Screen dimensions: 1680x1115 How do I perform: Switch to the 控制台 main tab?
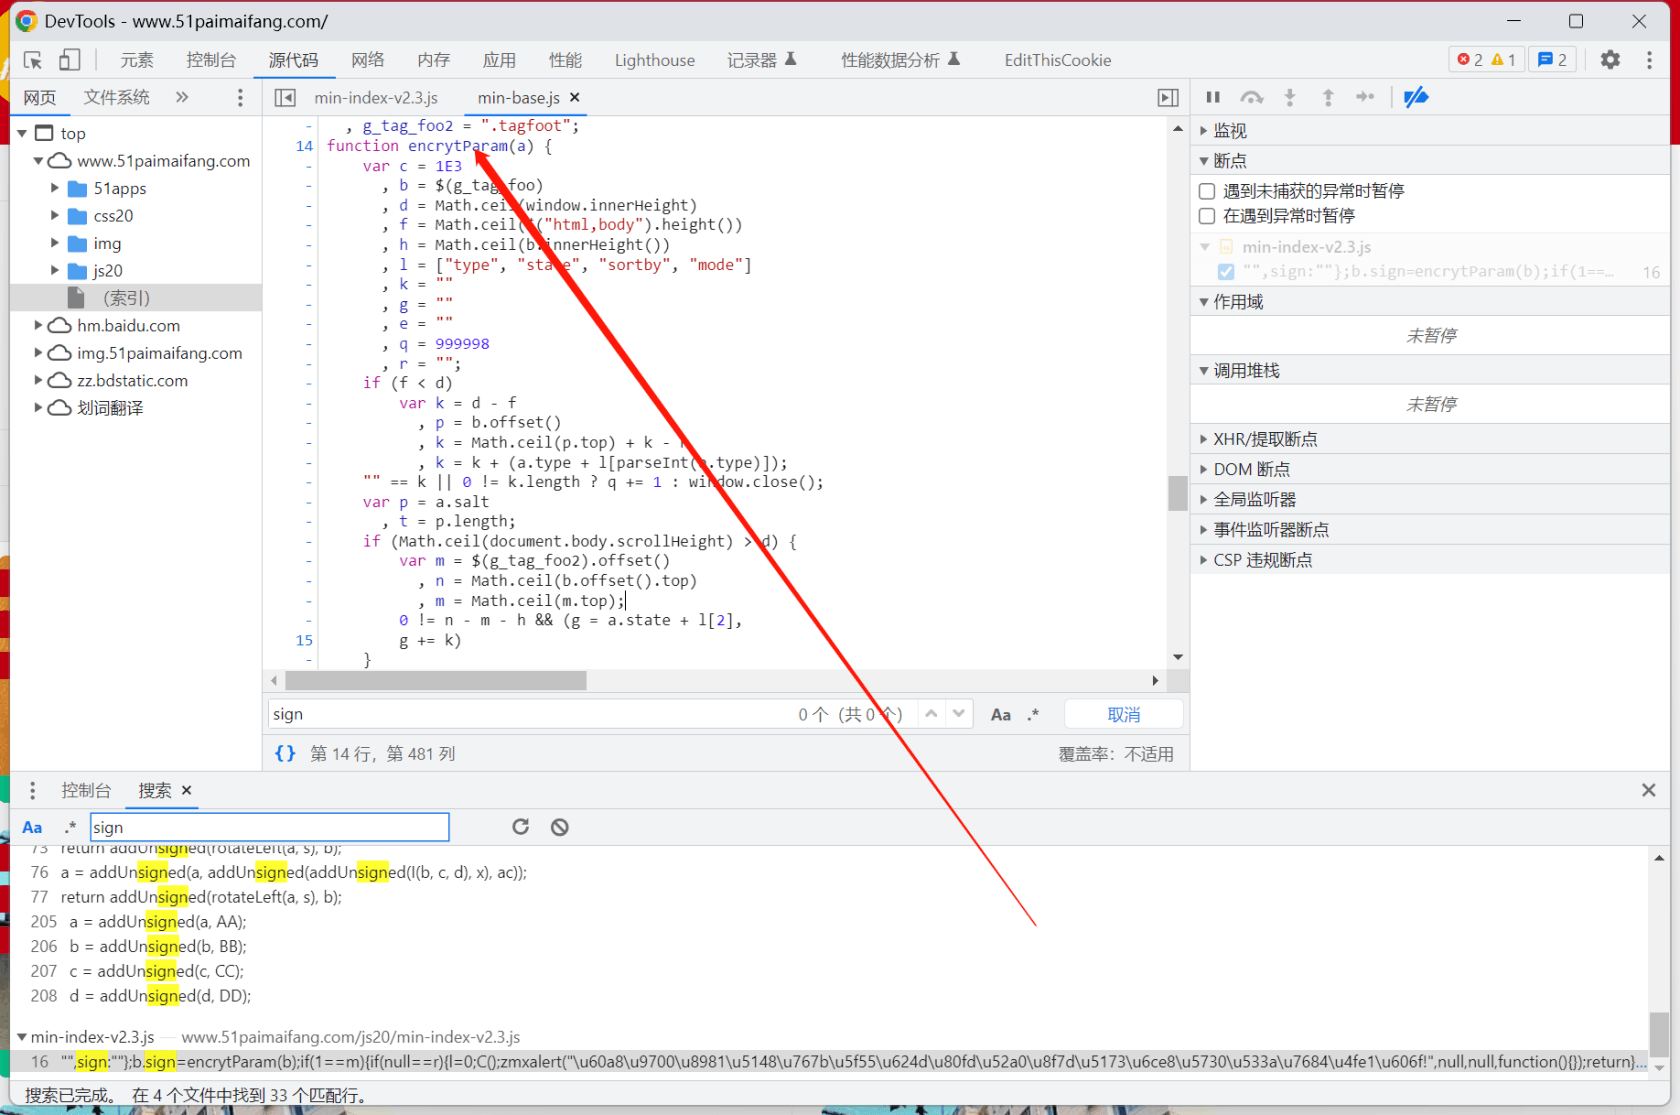point(211,60)
